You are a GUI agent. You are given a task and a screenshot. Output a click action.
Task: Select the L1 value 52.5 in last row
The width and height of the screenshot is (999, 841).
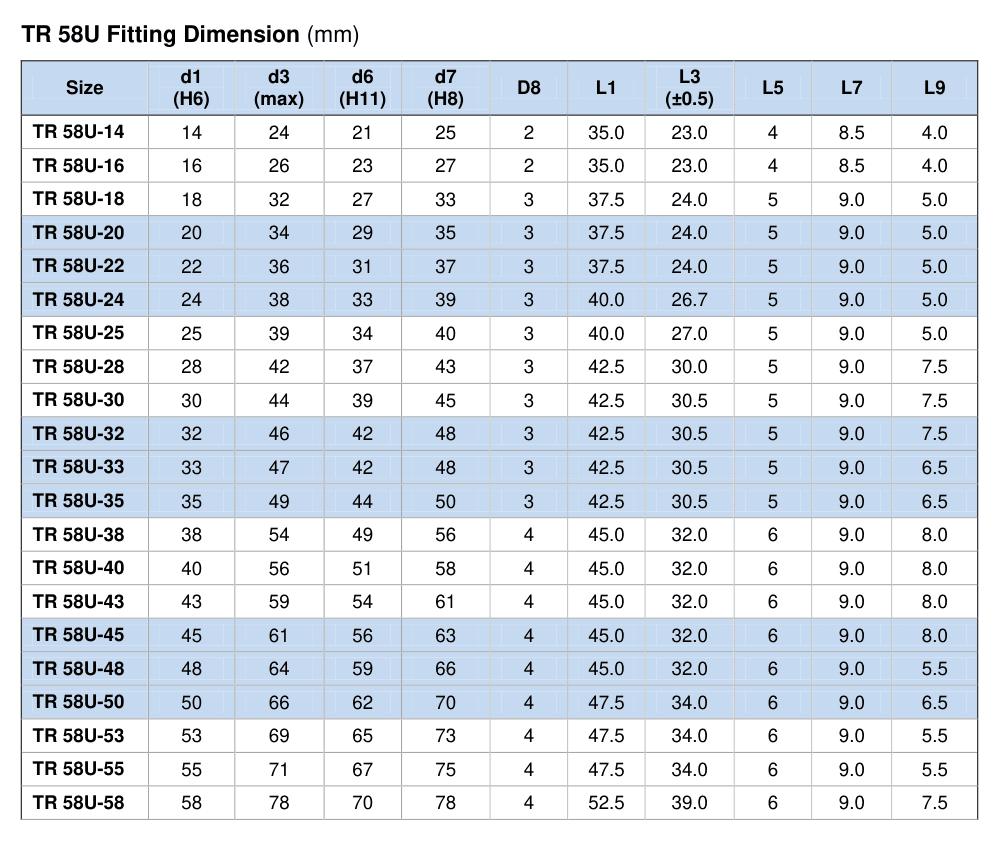point(606,803)
